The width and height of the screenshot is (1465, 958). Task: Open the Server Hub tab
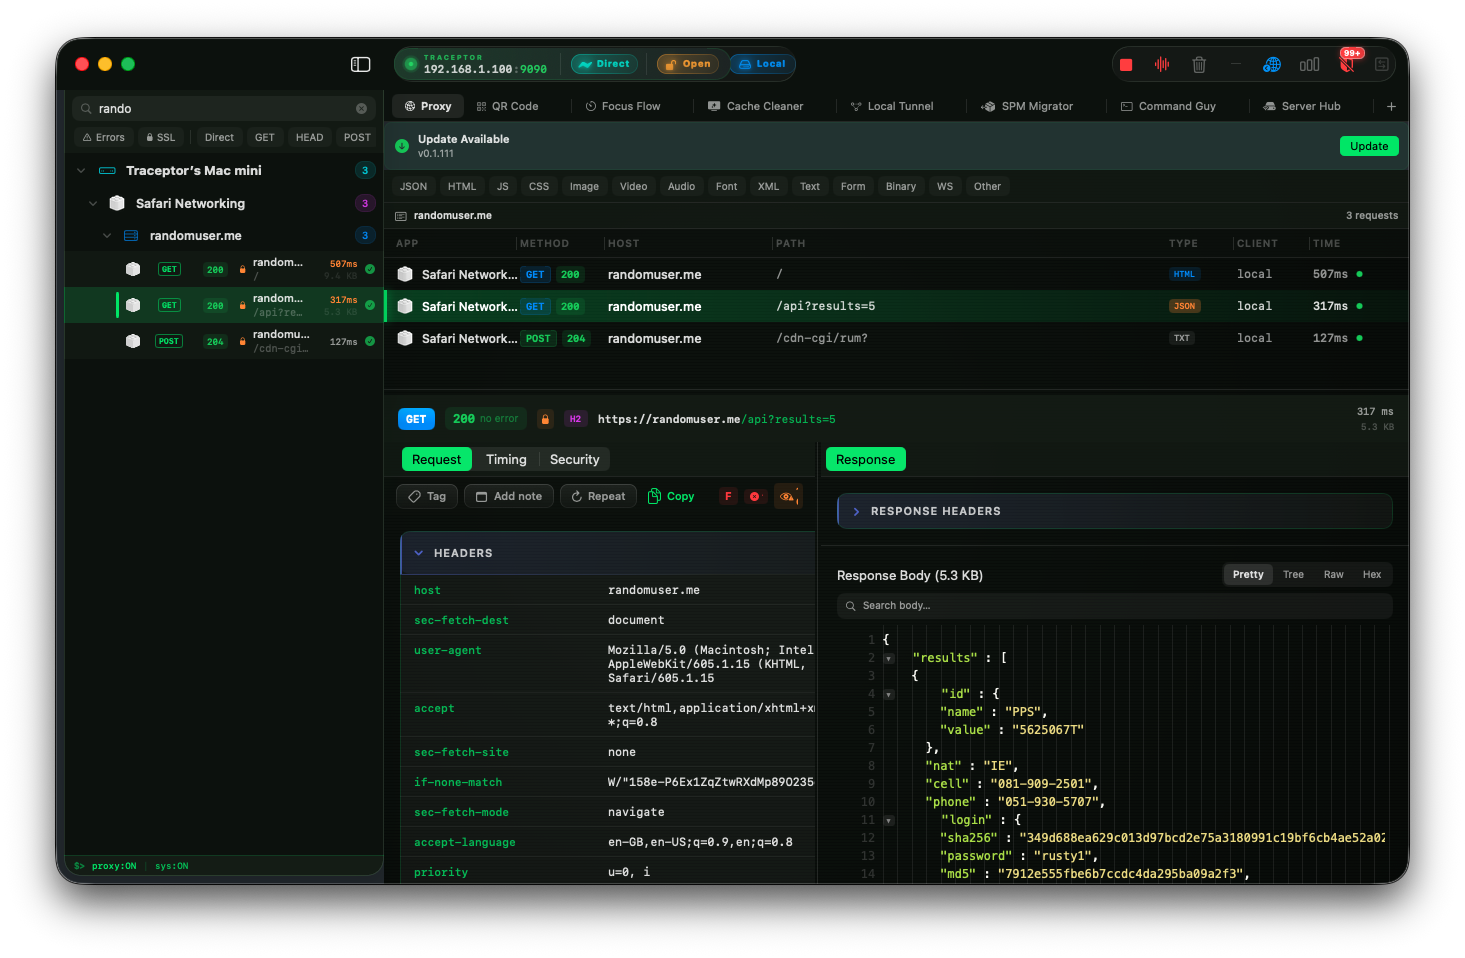coord(1301,107)
